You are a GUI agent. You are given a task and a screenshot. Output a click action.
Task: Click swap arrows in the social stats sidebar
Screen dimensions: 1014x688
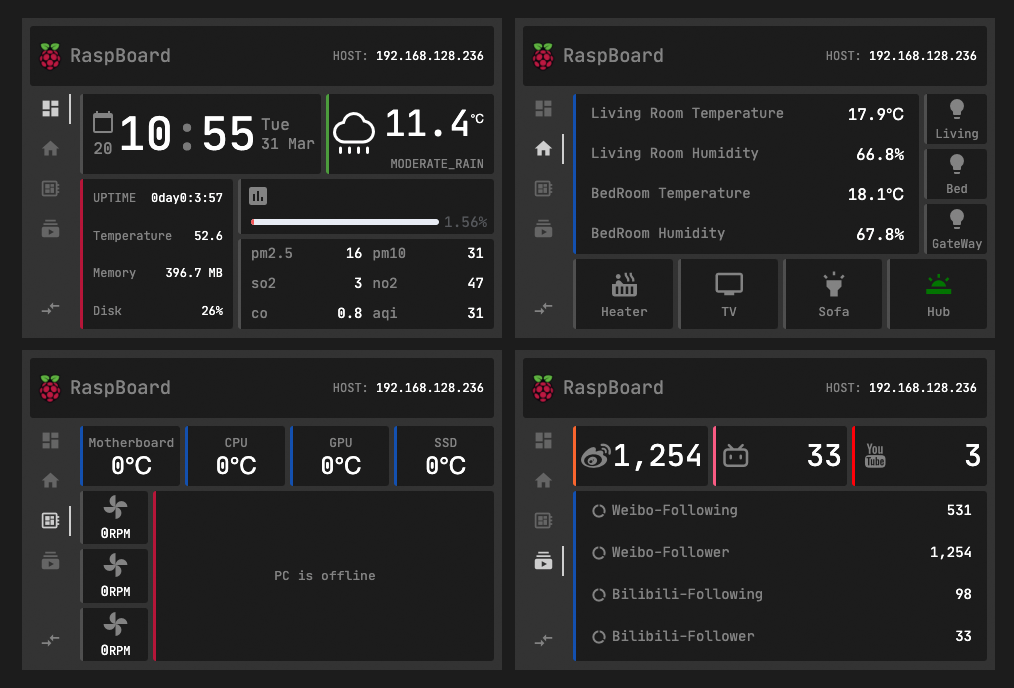543,640
